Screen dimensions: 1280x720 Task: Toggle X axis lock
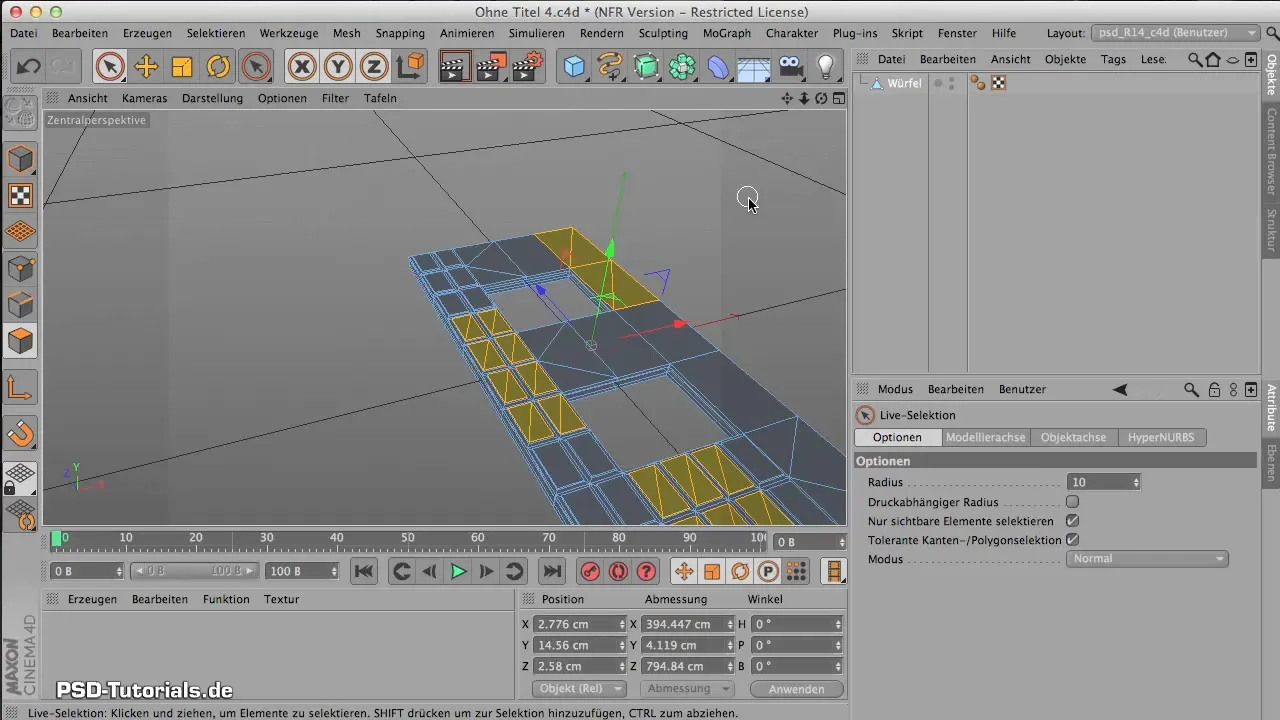(x=302, y=67)
